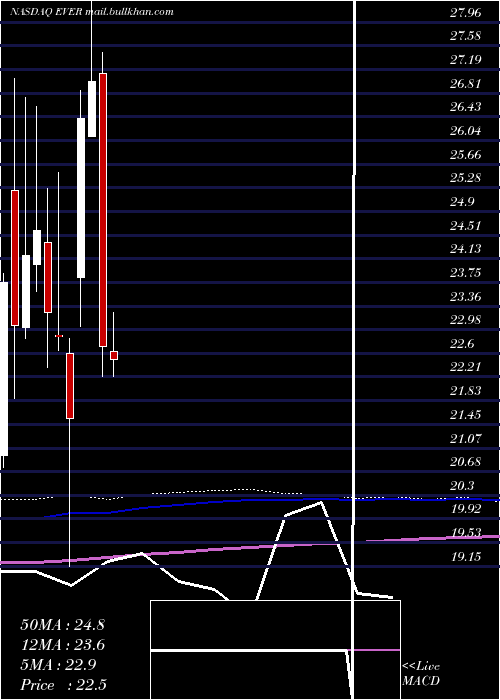Click the 21.45 price axis label
This screenshot has height=700, width=500.
(466, 415)
